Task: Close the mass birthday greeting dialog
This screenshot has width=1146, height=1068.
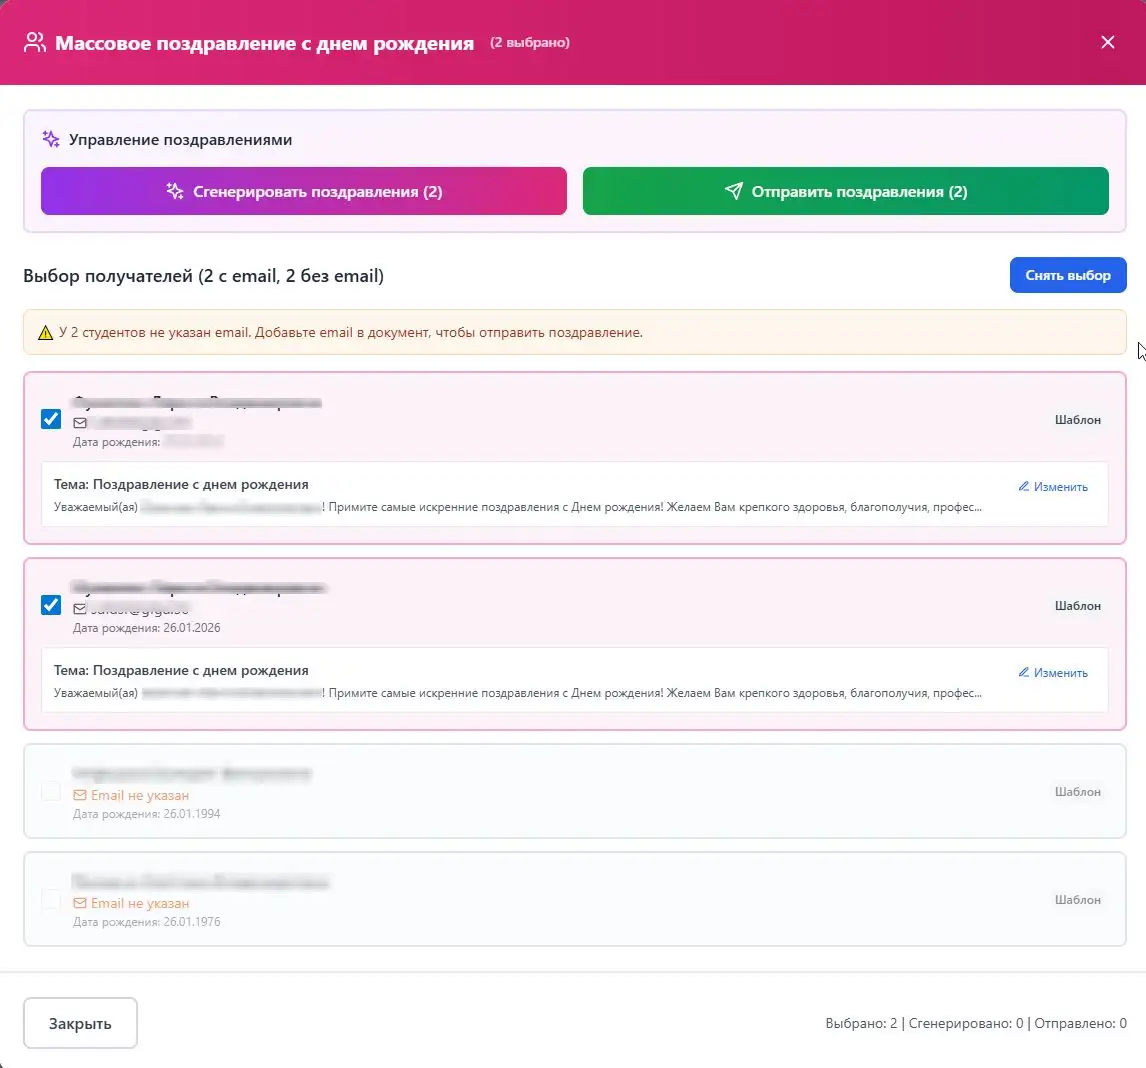Action: [1107, 42]
